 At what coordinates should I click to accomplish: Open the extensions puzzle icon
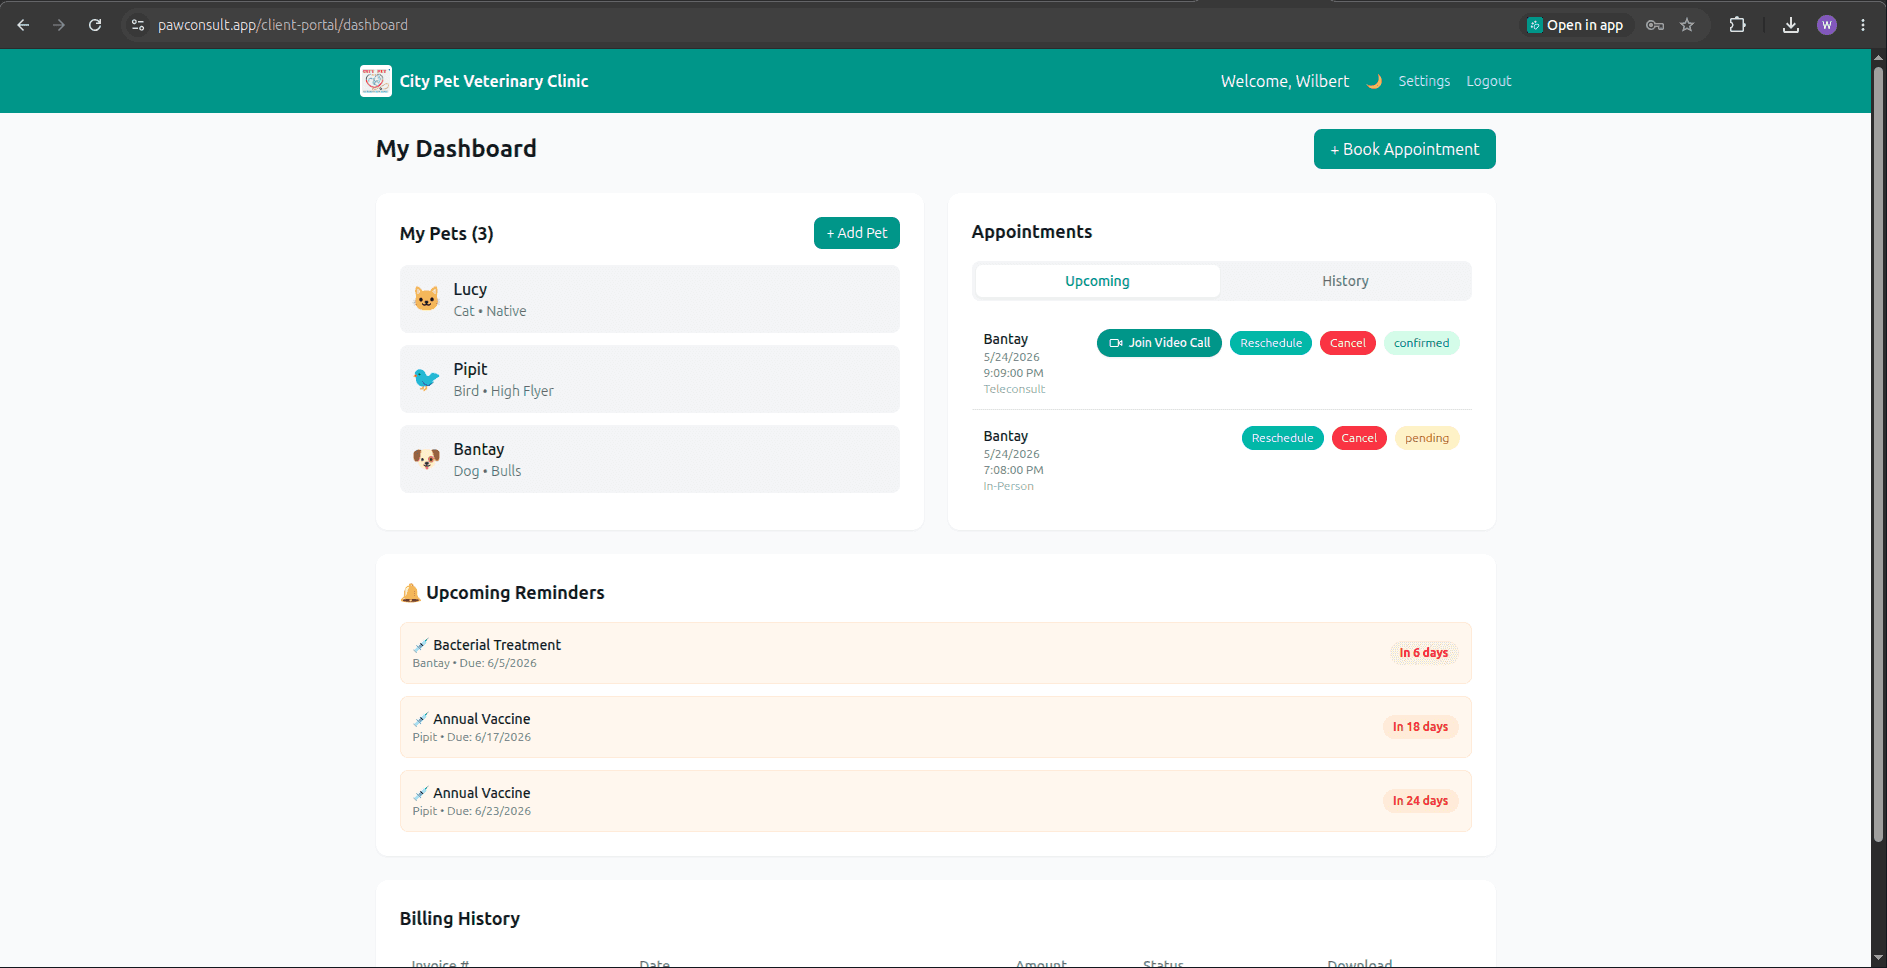(1738, 25)
